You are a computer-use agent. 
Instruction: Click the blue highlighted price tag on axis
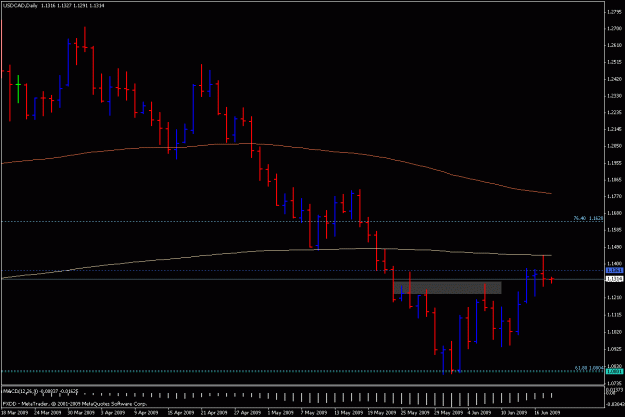614,270
